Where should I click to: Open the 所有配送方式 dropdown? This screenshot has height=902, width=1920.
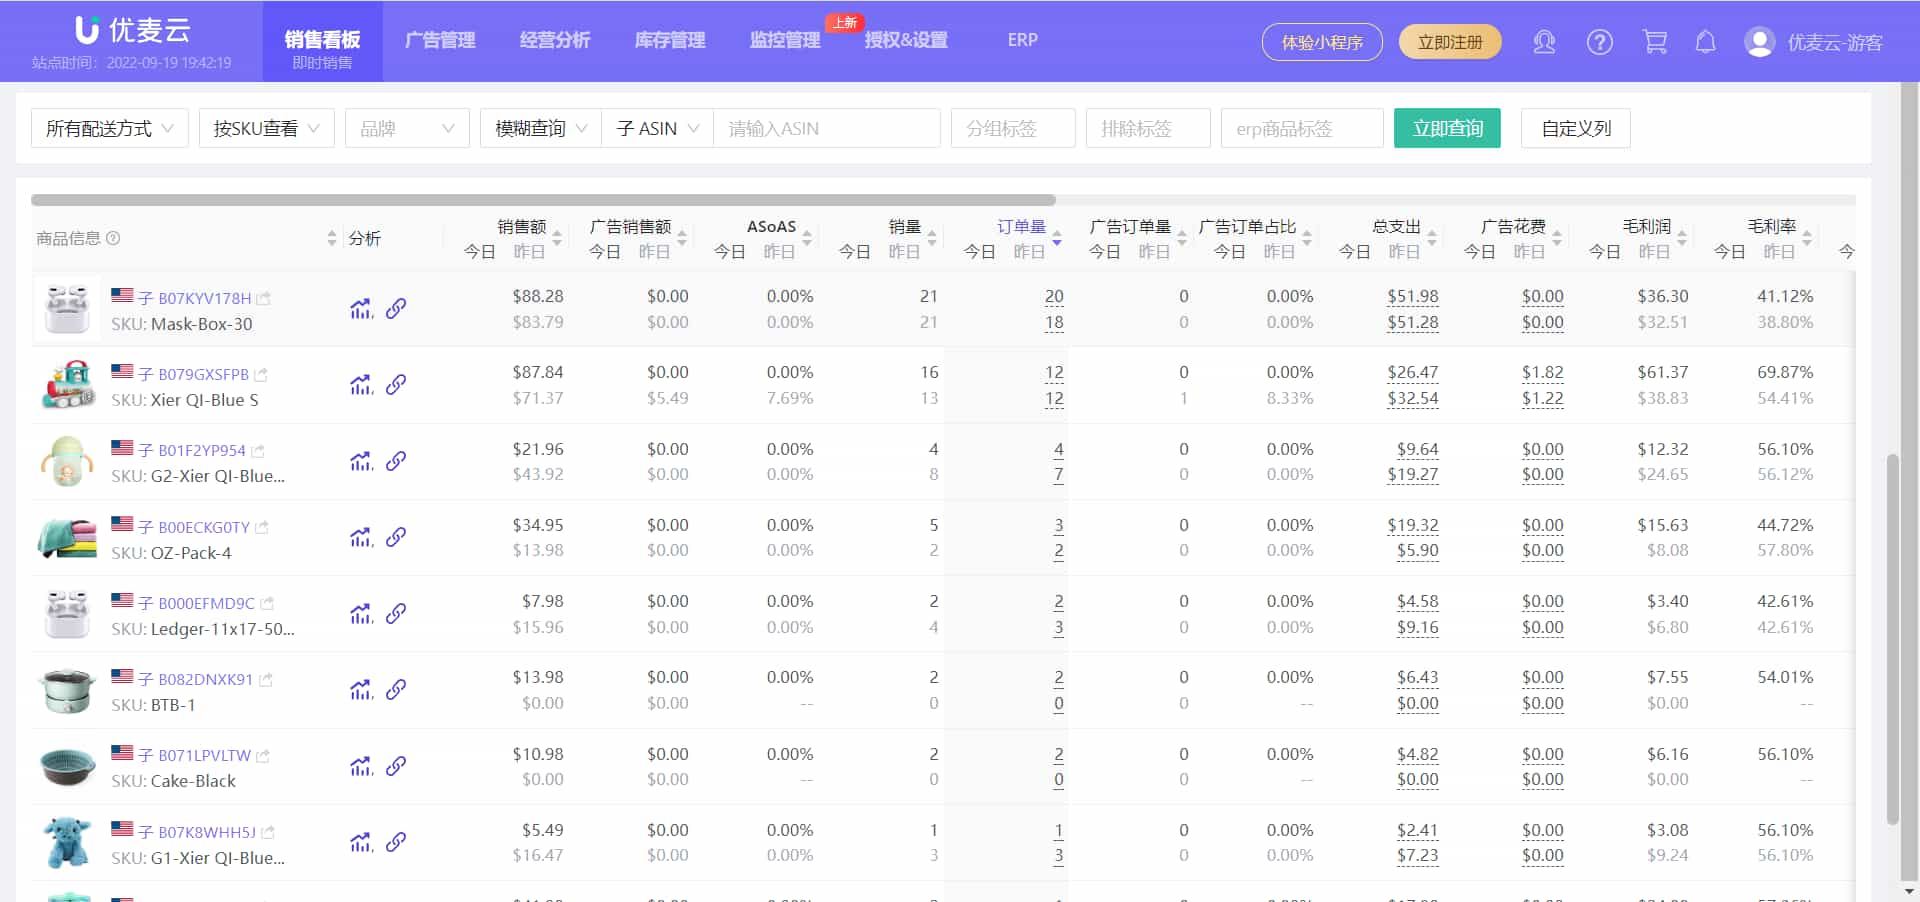click(x=109, y=128)
